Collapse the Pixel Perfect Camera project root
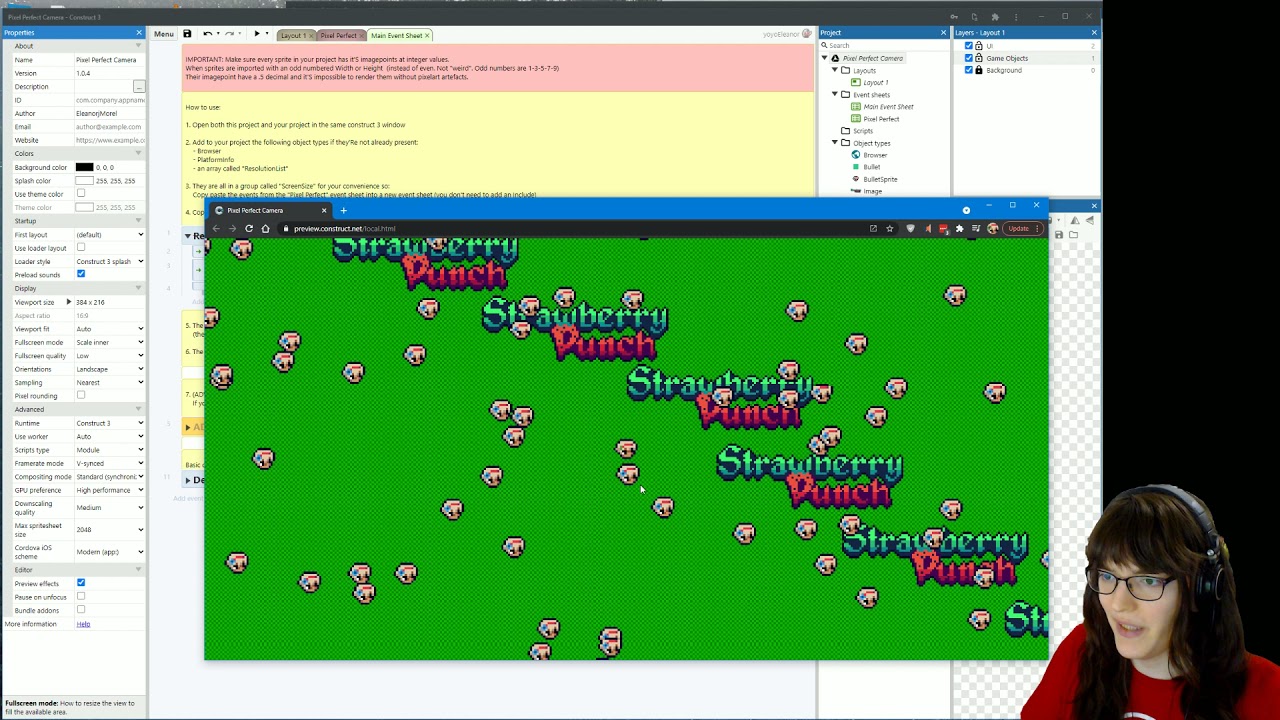Viewport: 1280px width, 720px height. (824, 58)
